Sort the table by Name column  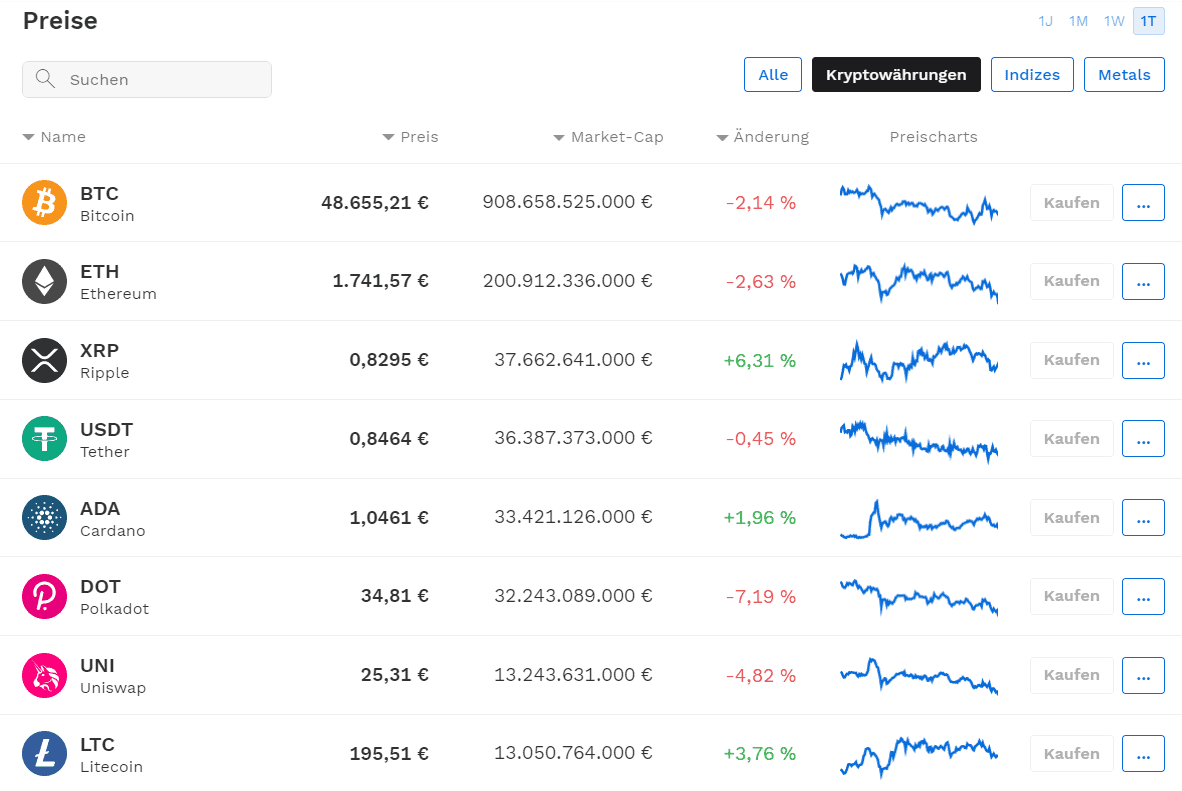pyautogui.click(x=54, y=137)
